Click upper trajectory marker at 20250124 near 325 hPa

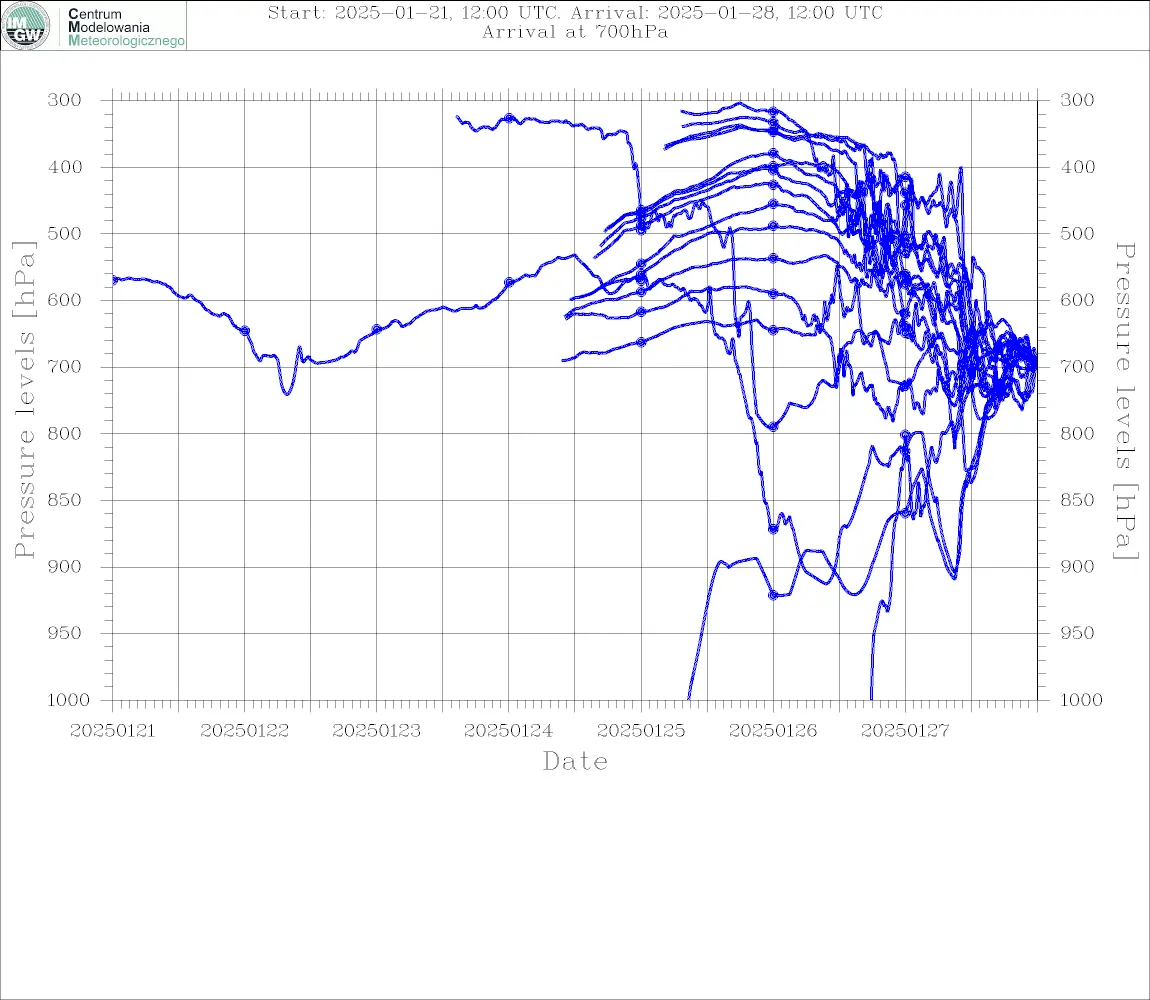509,117
